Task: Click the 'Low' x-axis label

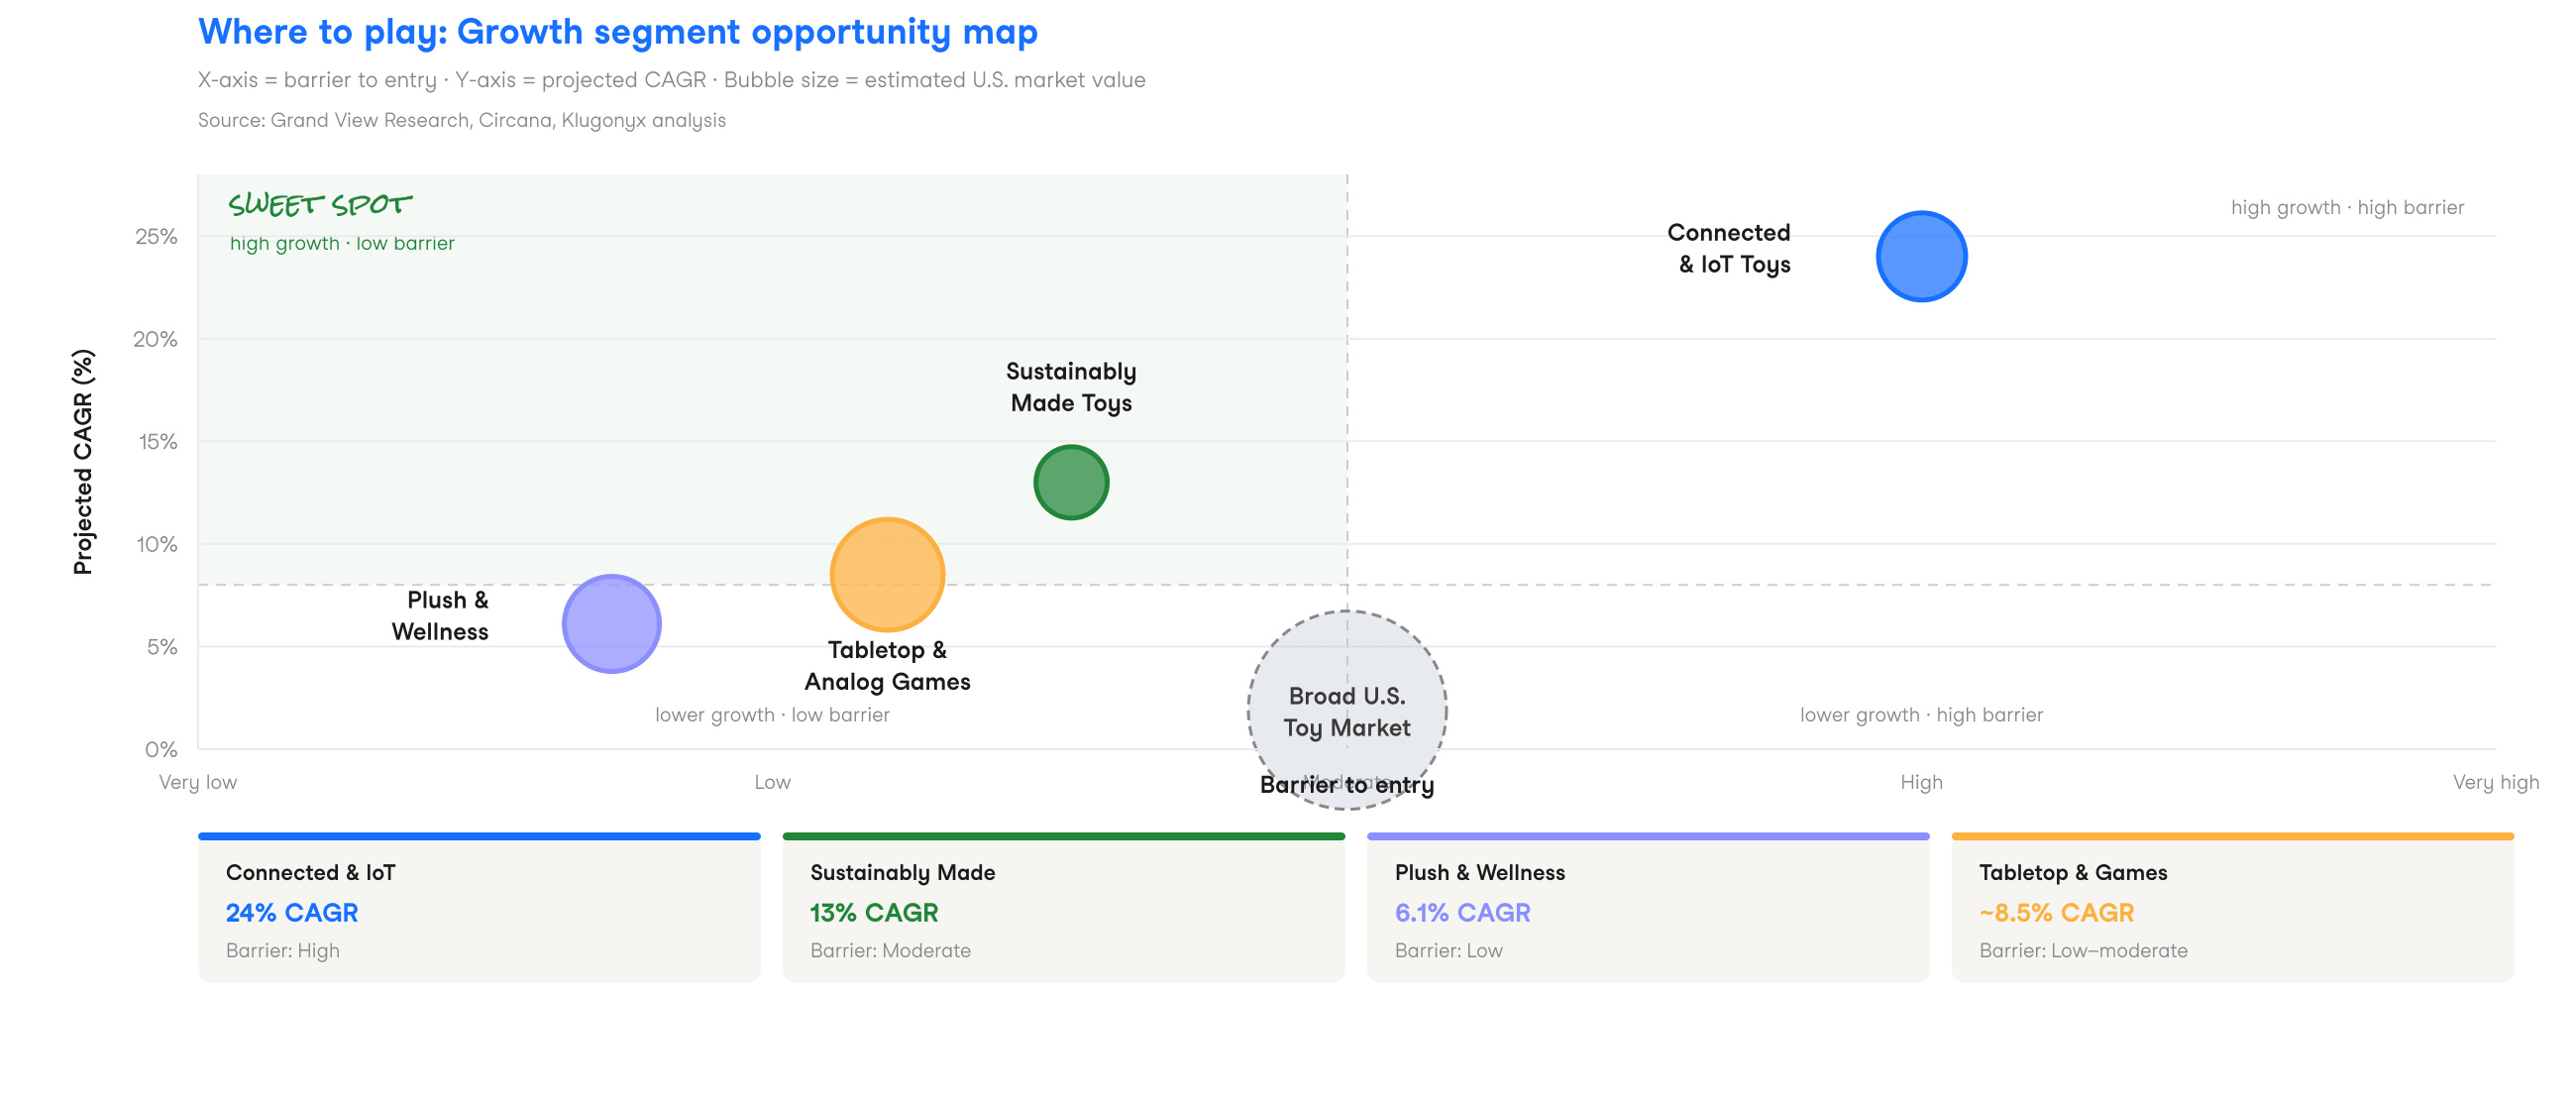Action: coord(772,782)
